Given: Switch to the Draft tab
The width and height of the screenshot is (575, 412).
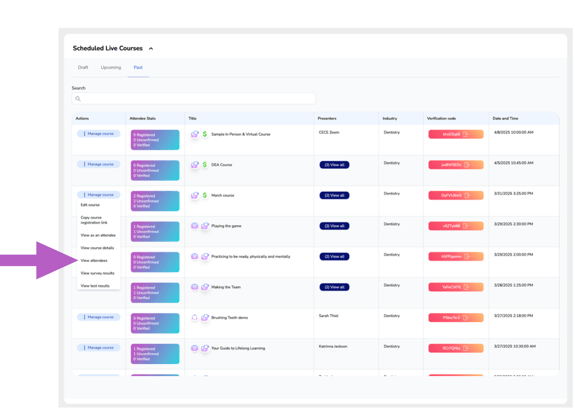Looking at the screenshot, I should coord(83,67).
